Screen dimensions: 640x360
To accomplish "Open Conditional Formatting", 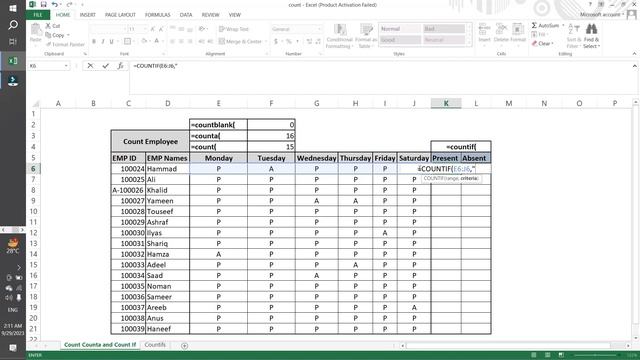I will click(339, 36).
